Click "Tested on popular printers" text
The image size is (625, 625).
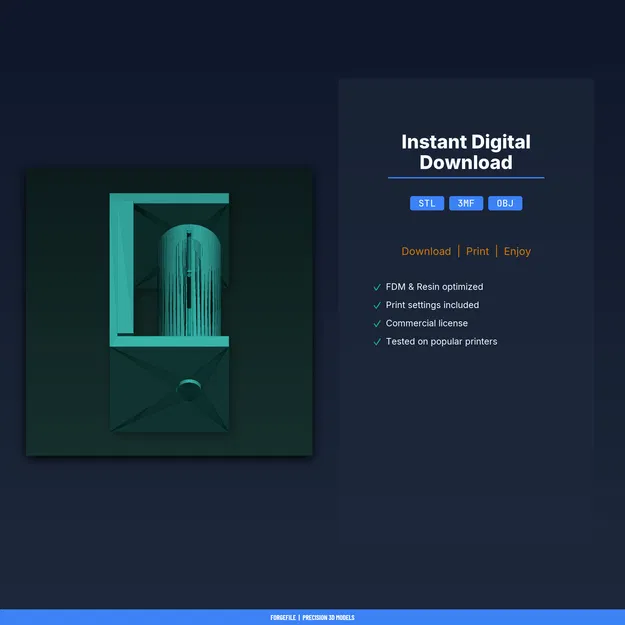coord(441,342)
